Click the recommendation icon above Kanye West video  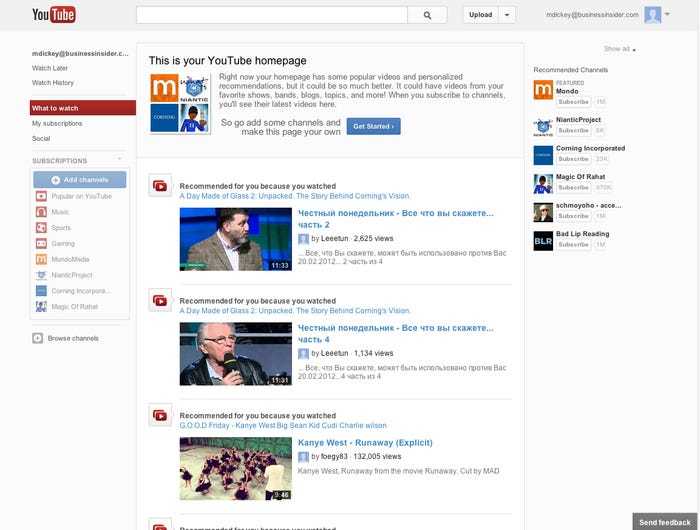pyautogui.click(x=160, y=415)
